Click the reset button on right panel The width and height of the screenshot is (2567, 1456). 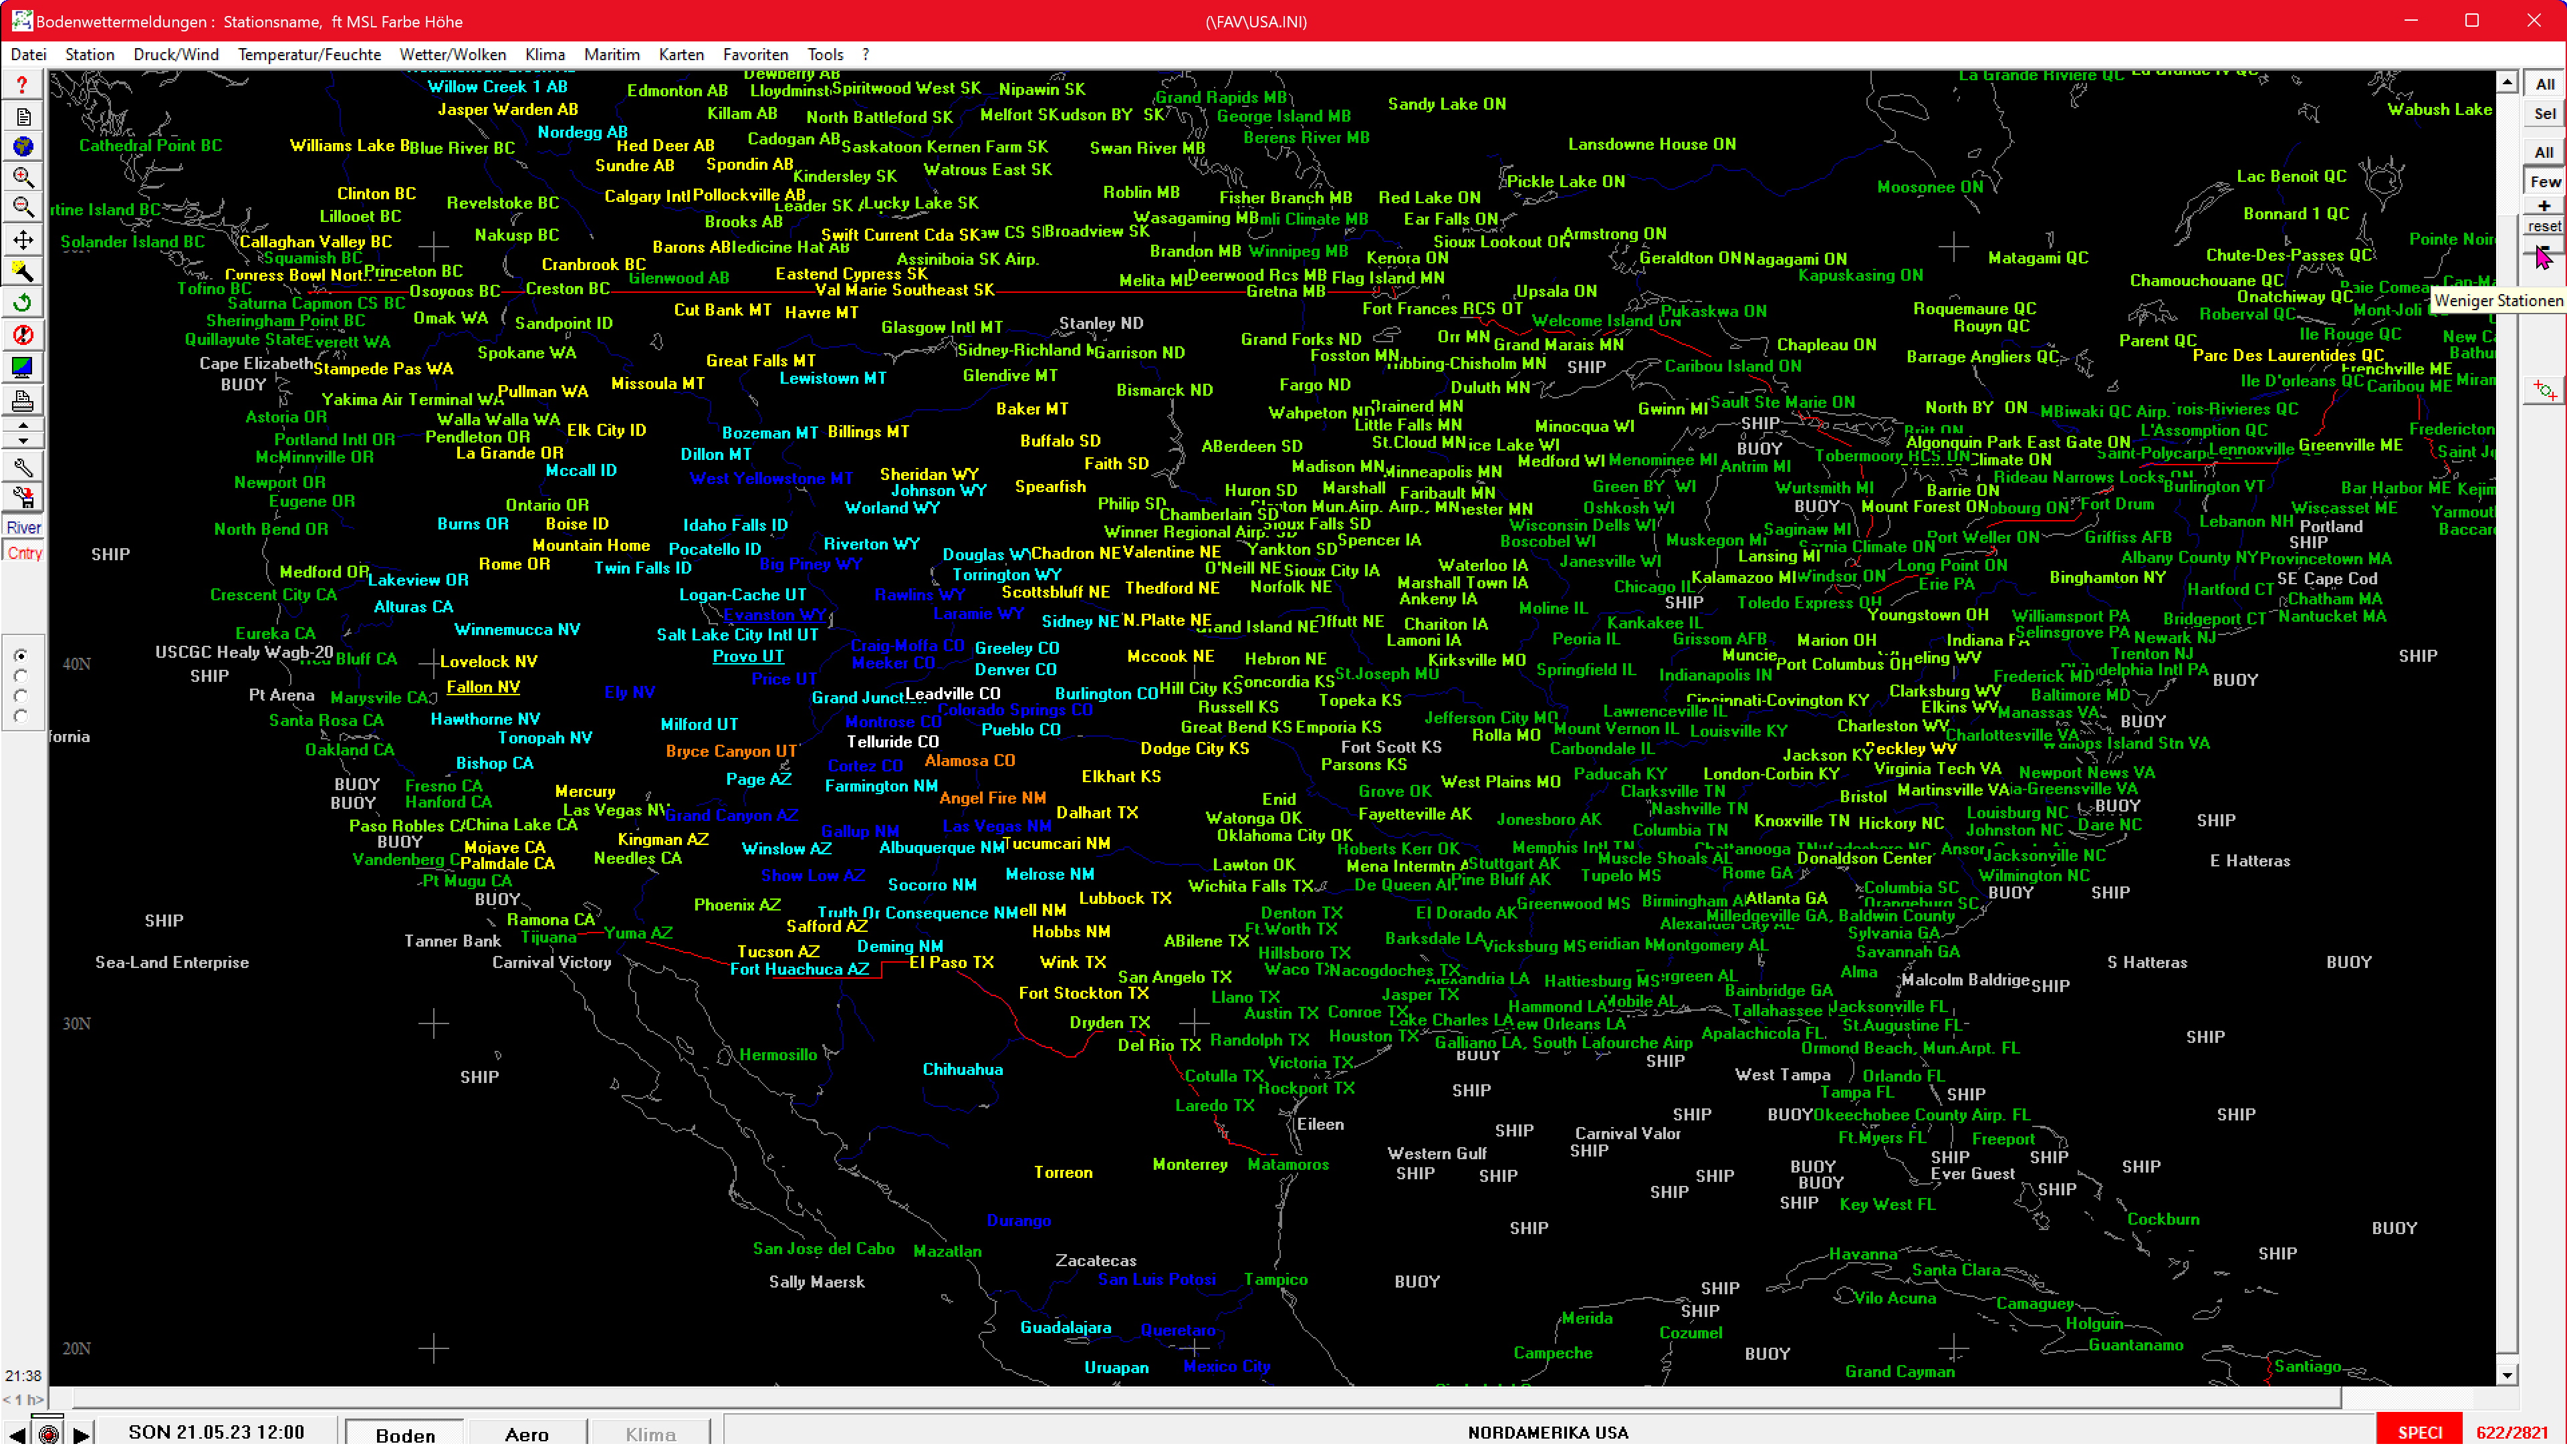click(2545, 227)
